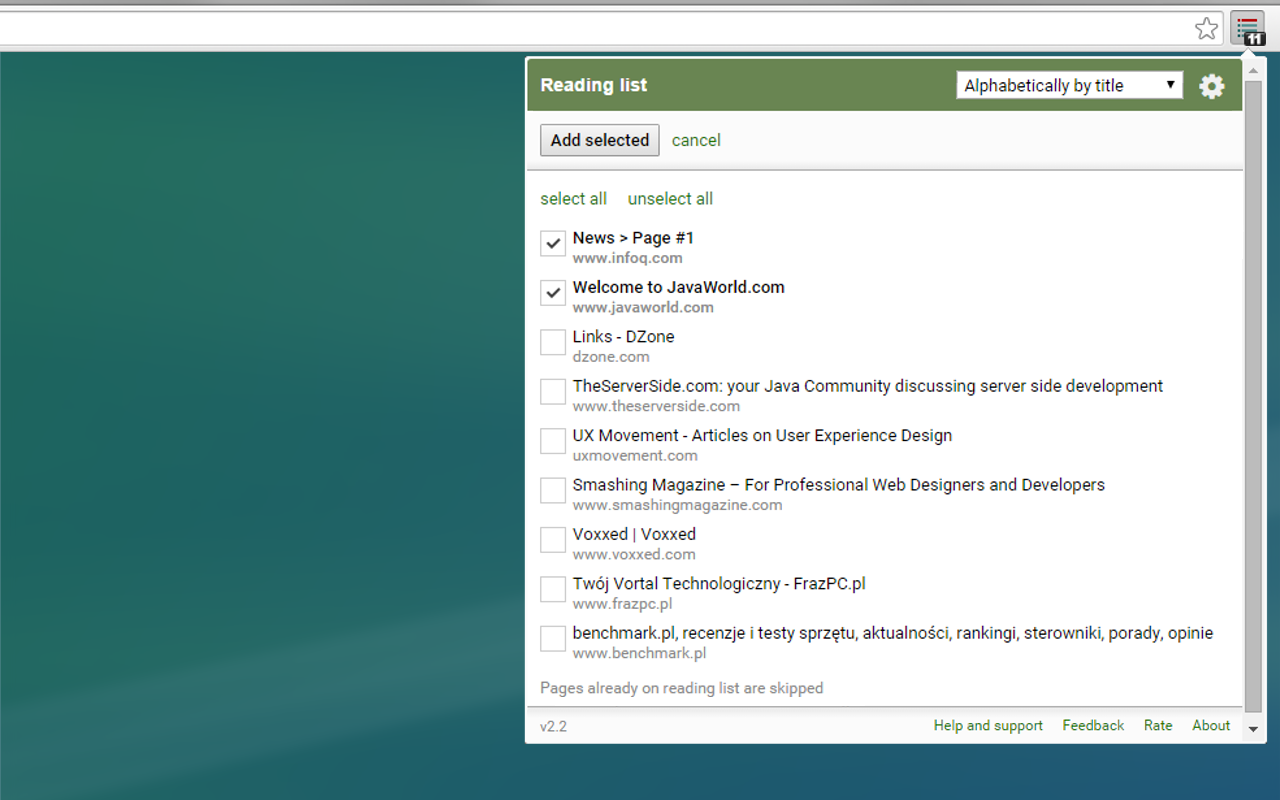1280x800 pixels.
Task: Click the www.frazpc.pl URL text
Action: [622, 604]
